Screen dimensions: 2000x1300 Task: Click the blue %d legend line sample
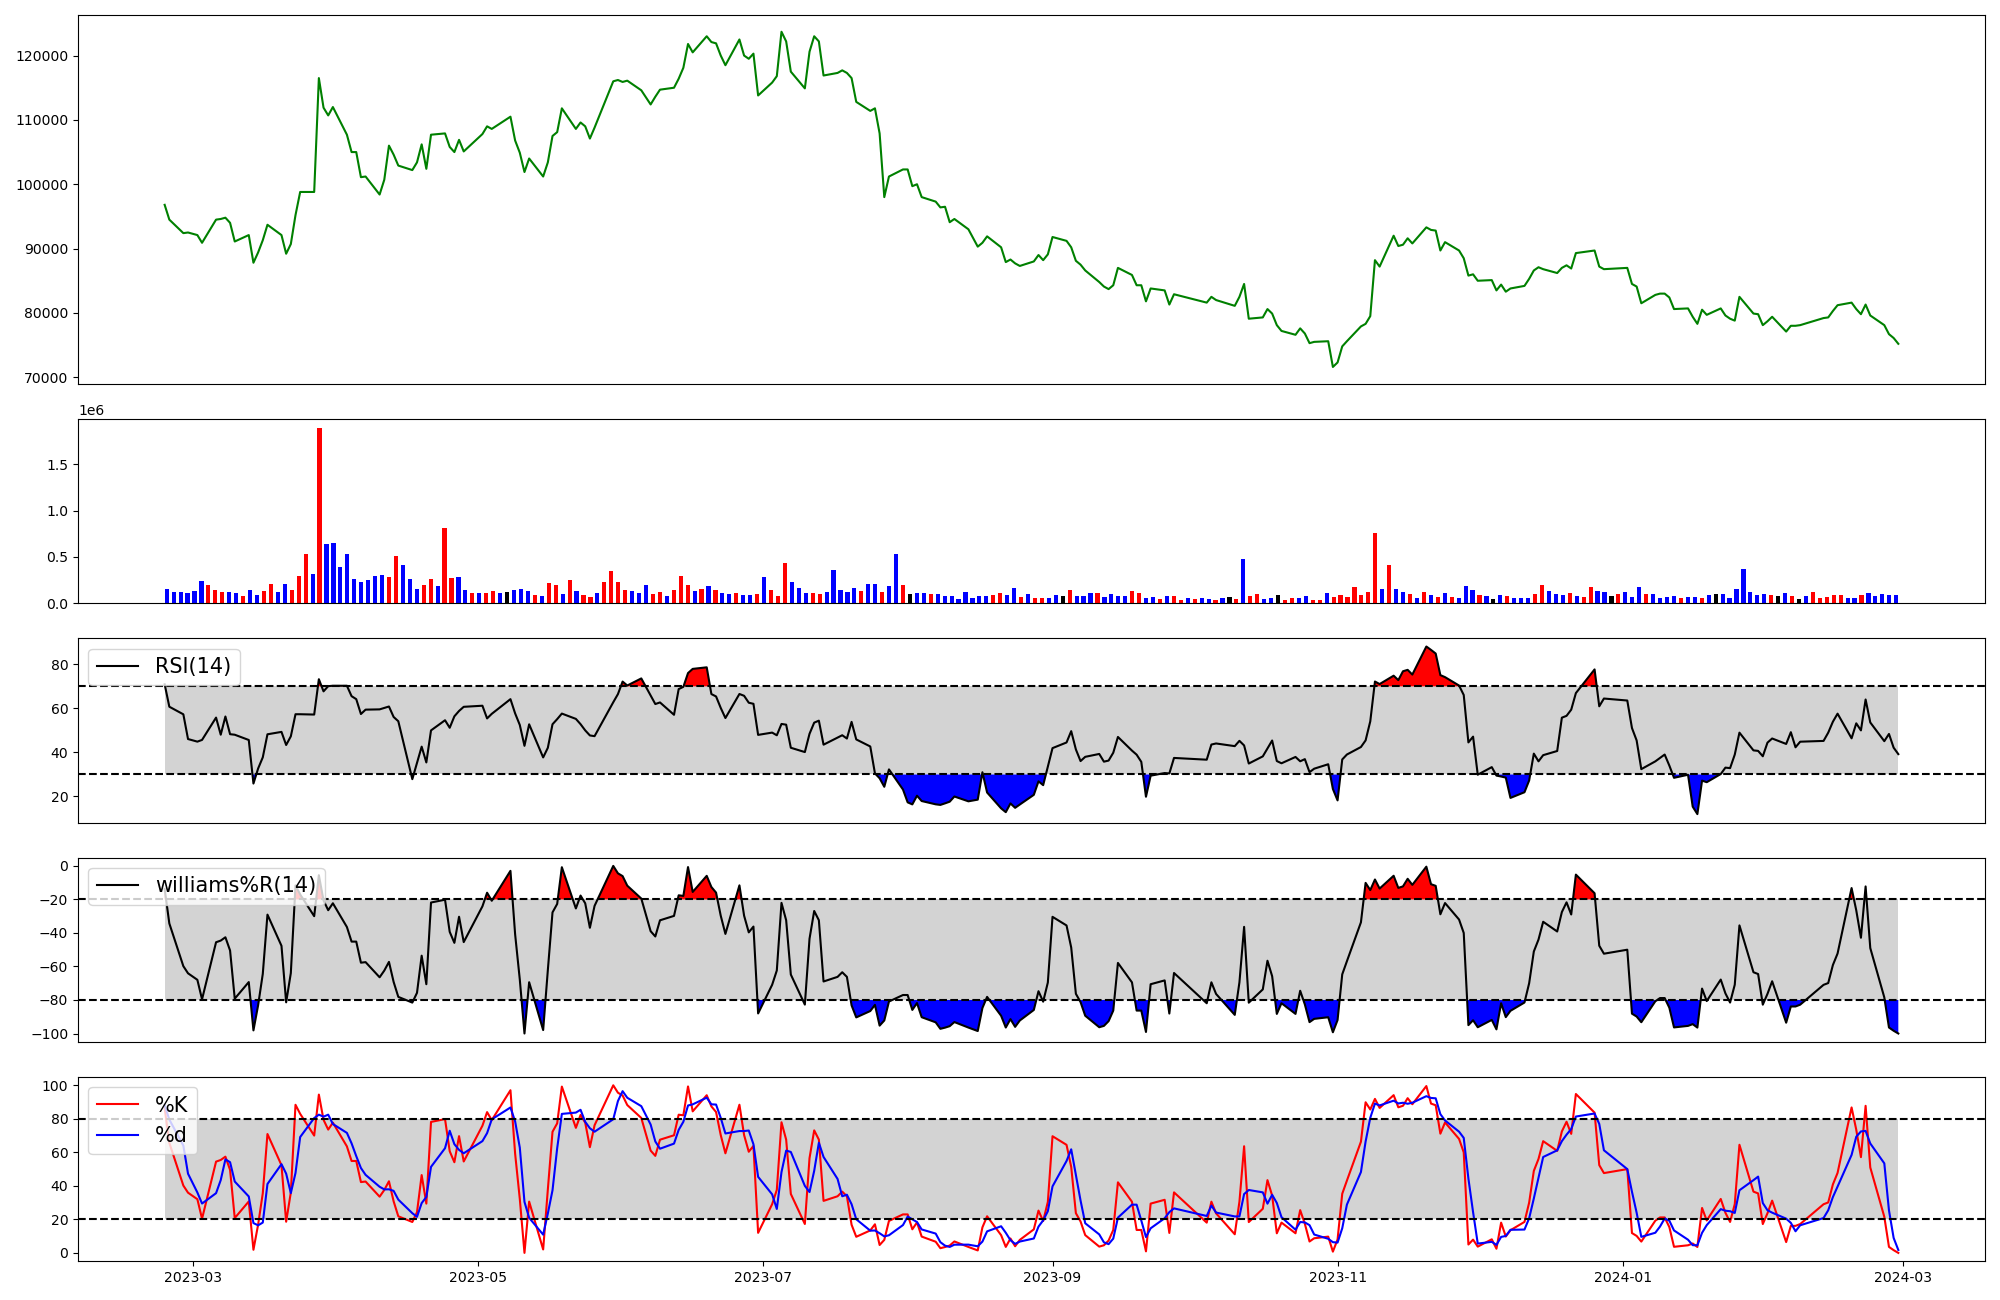click(117, 1135)
